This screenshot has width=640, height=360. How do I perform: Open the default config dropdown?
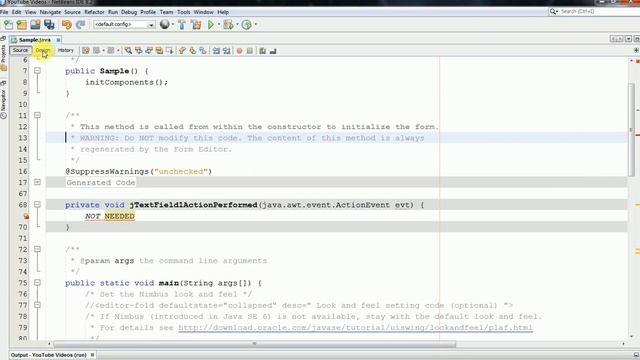pos(124,24)
